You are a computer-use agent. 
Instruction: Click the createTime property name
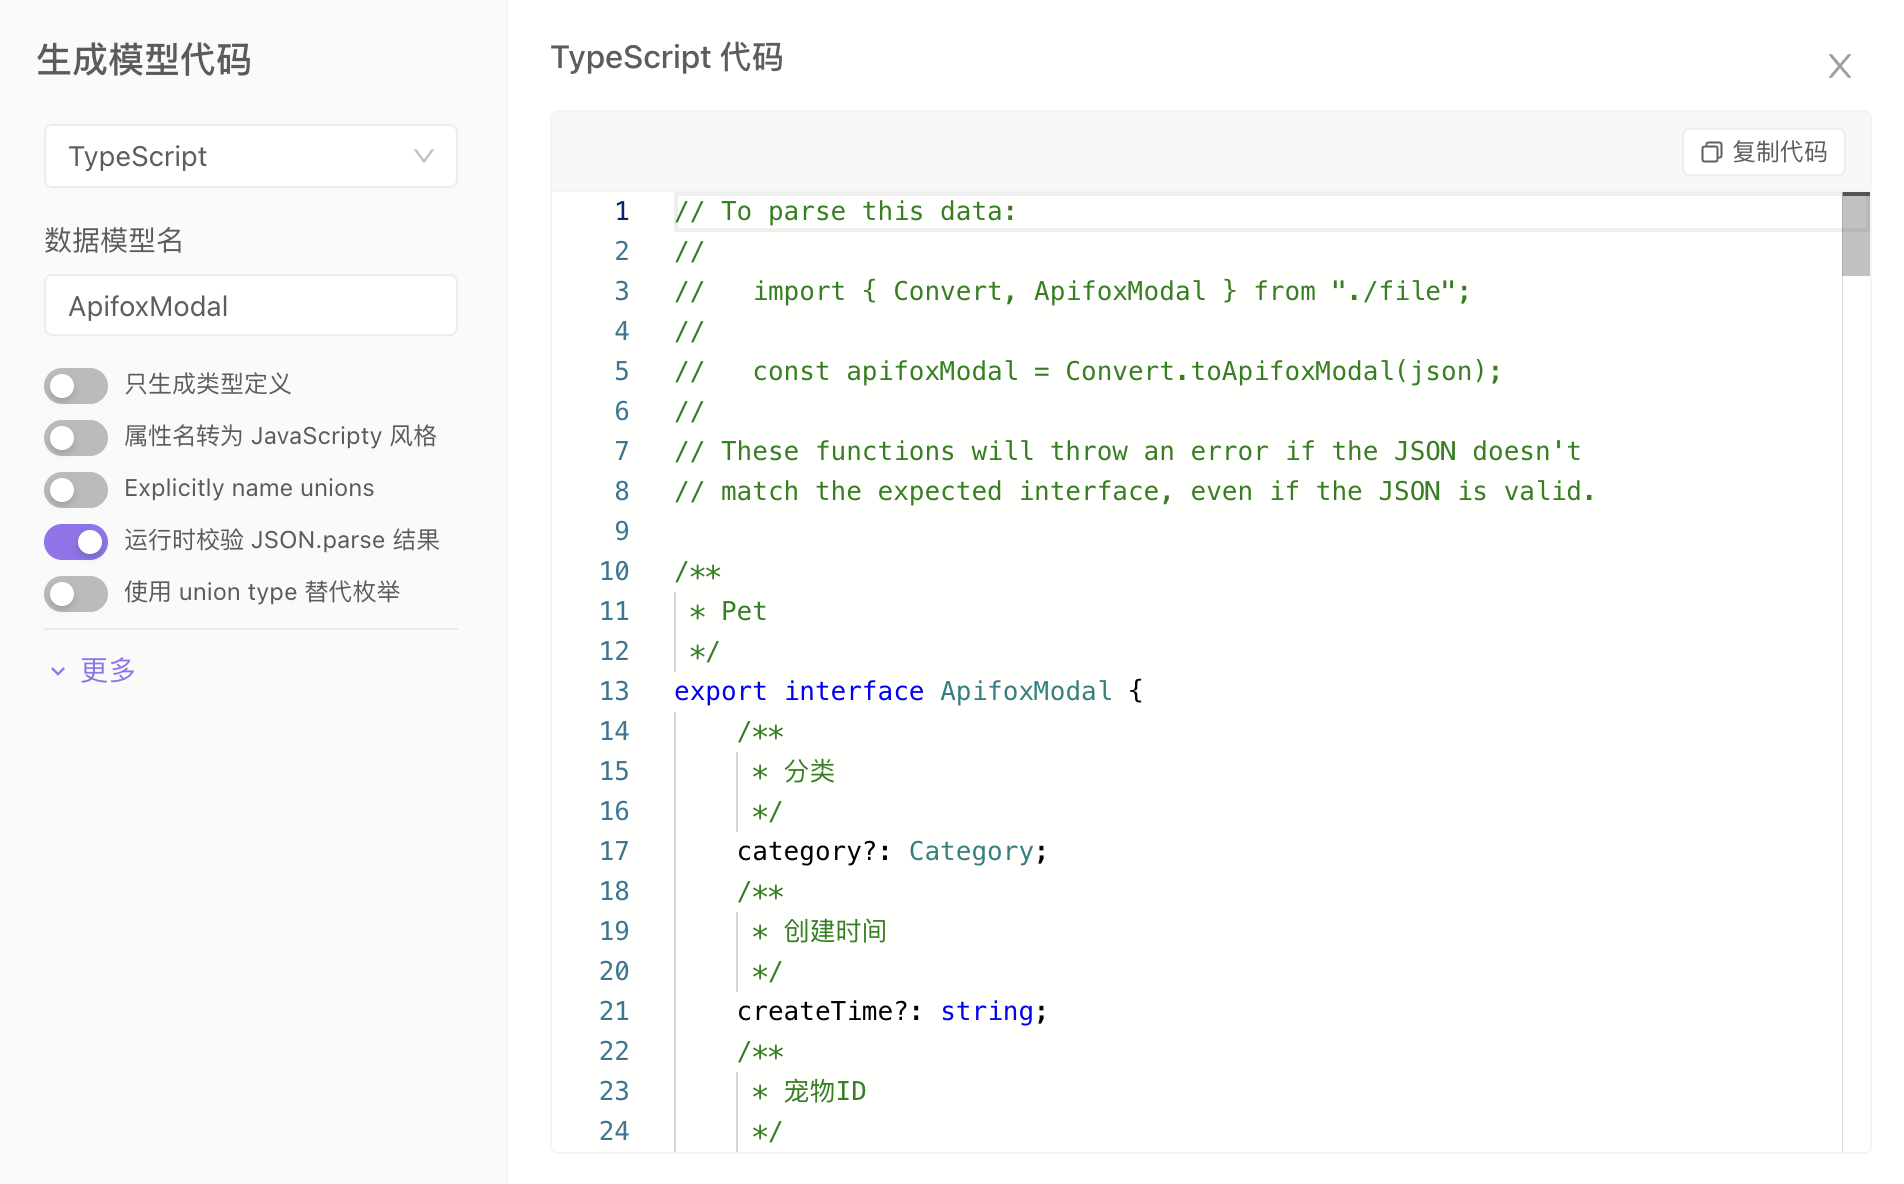814,1011
